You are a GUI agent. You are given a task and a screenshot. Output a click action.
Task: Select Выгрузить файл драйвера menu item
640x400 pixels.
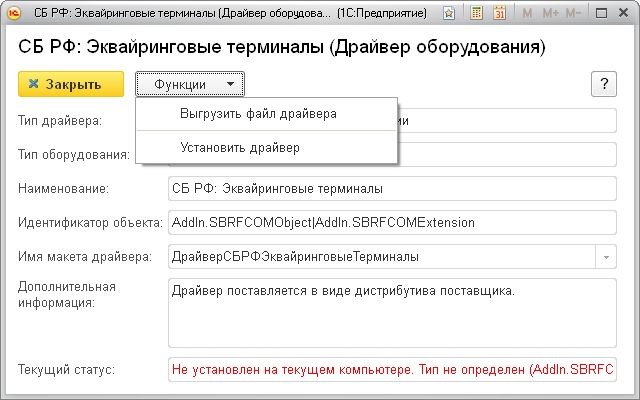[x=258, y=114]
